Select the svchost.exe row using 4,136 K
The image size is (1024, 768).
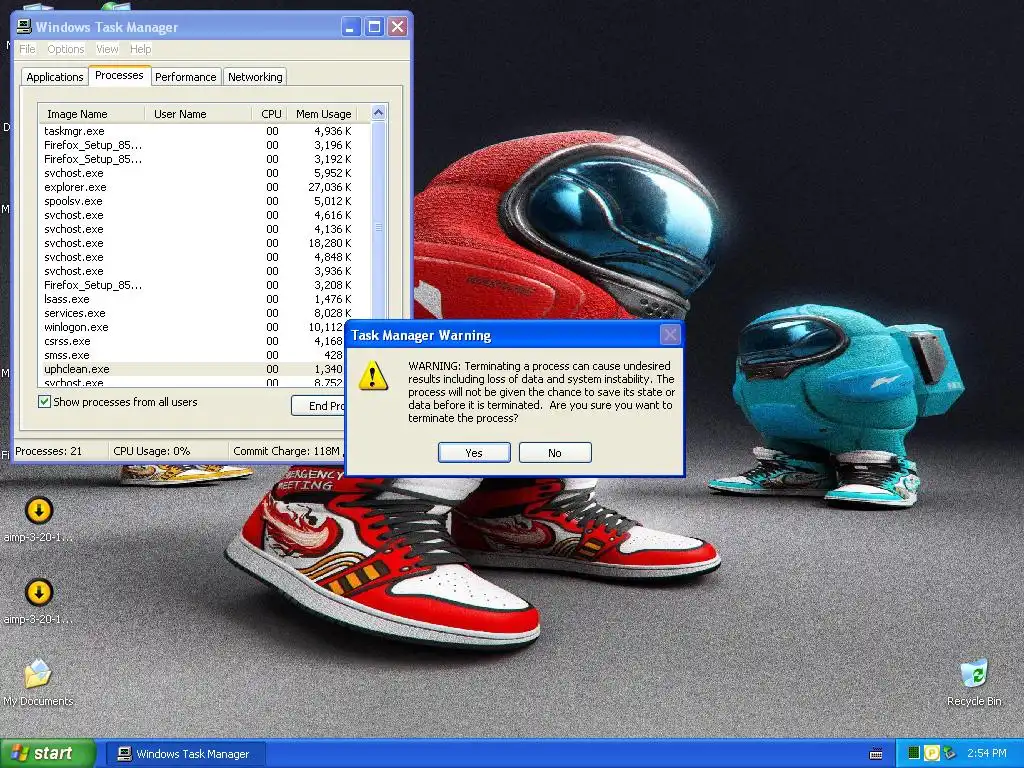[199, 229]
